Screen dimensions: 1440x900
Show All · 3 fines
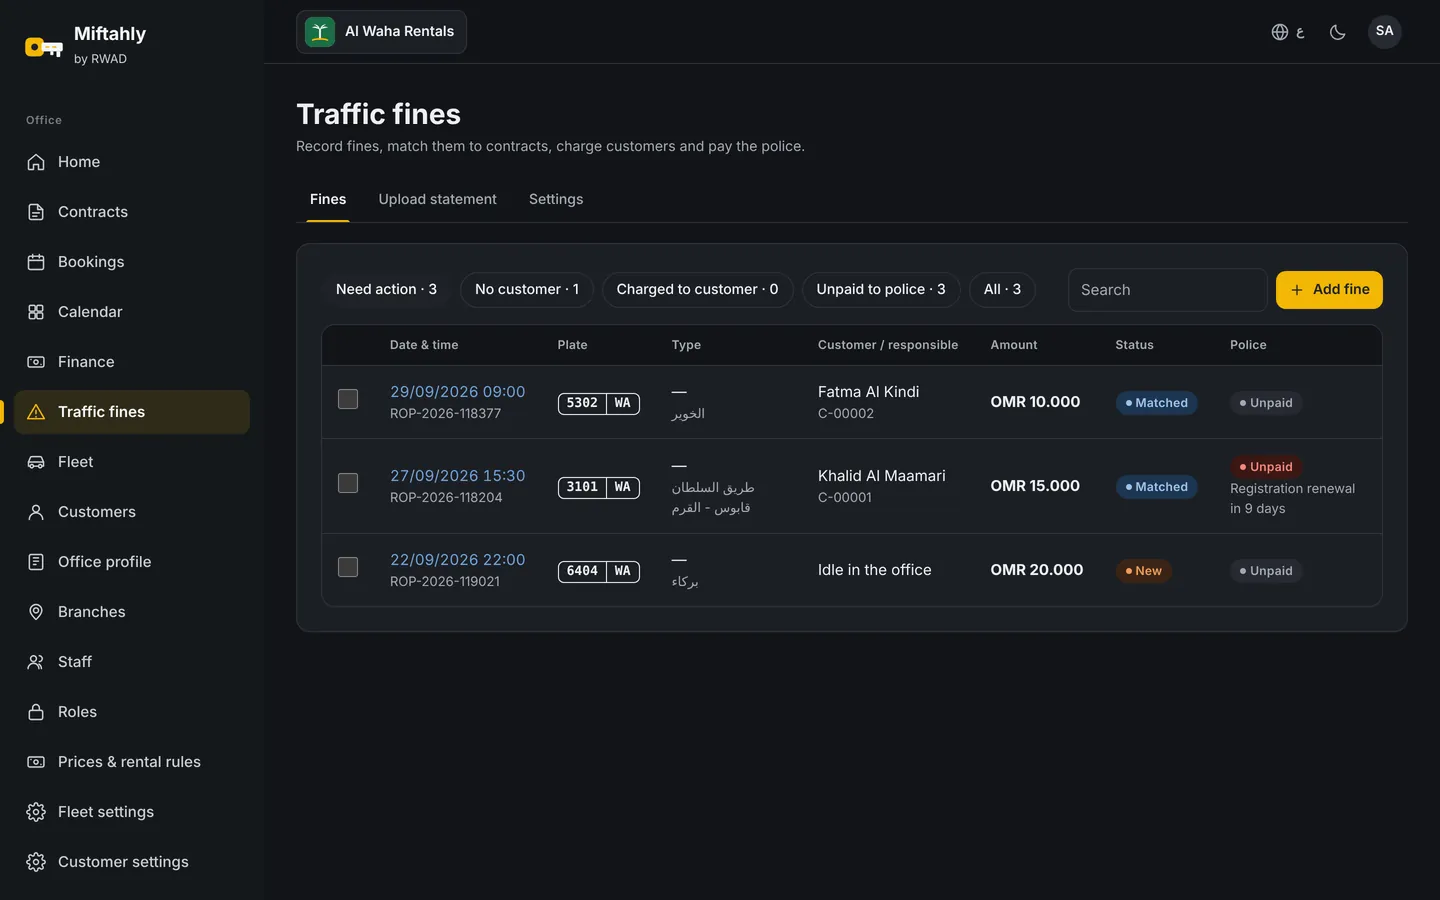point(1002,290)
